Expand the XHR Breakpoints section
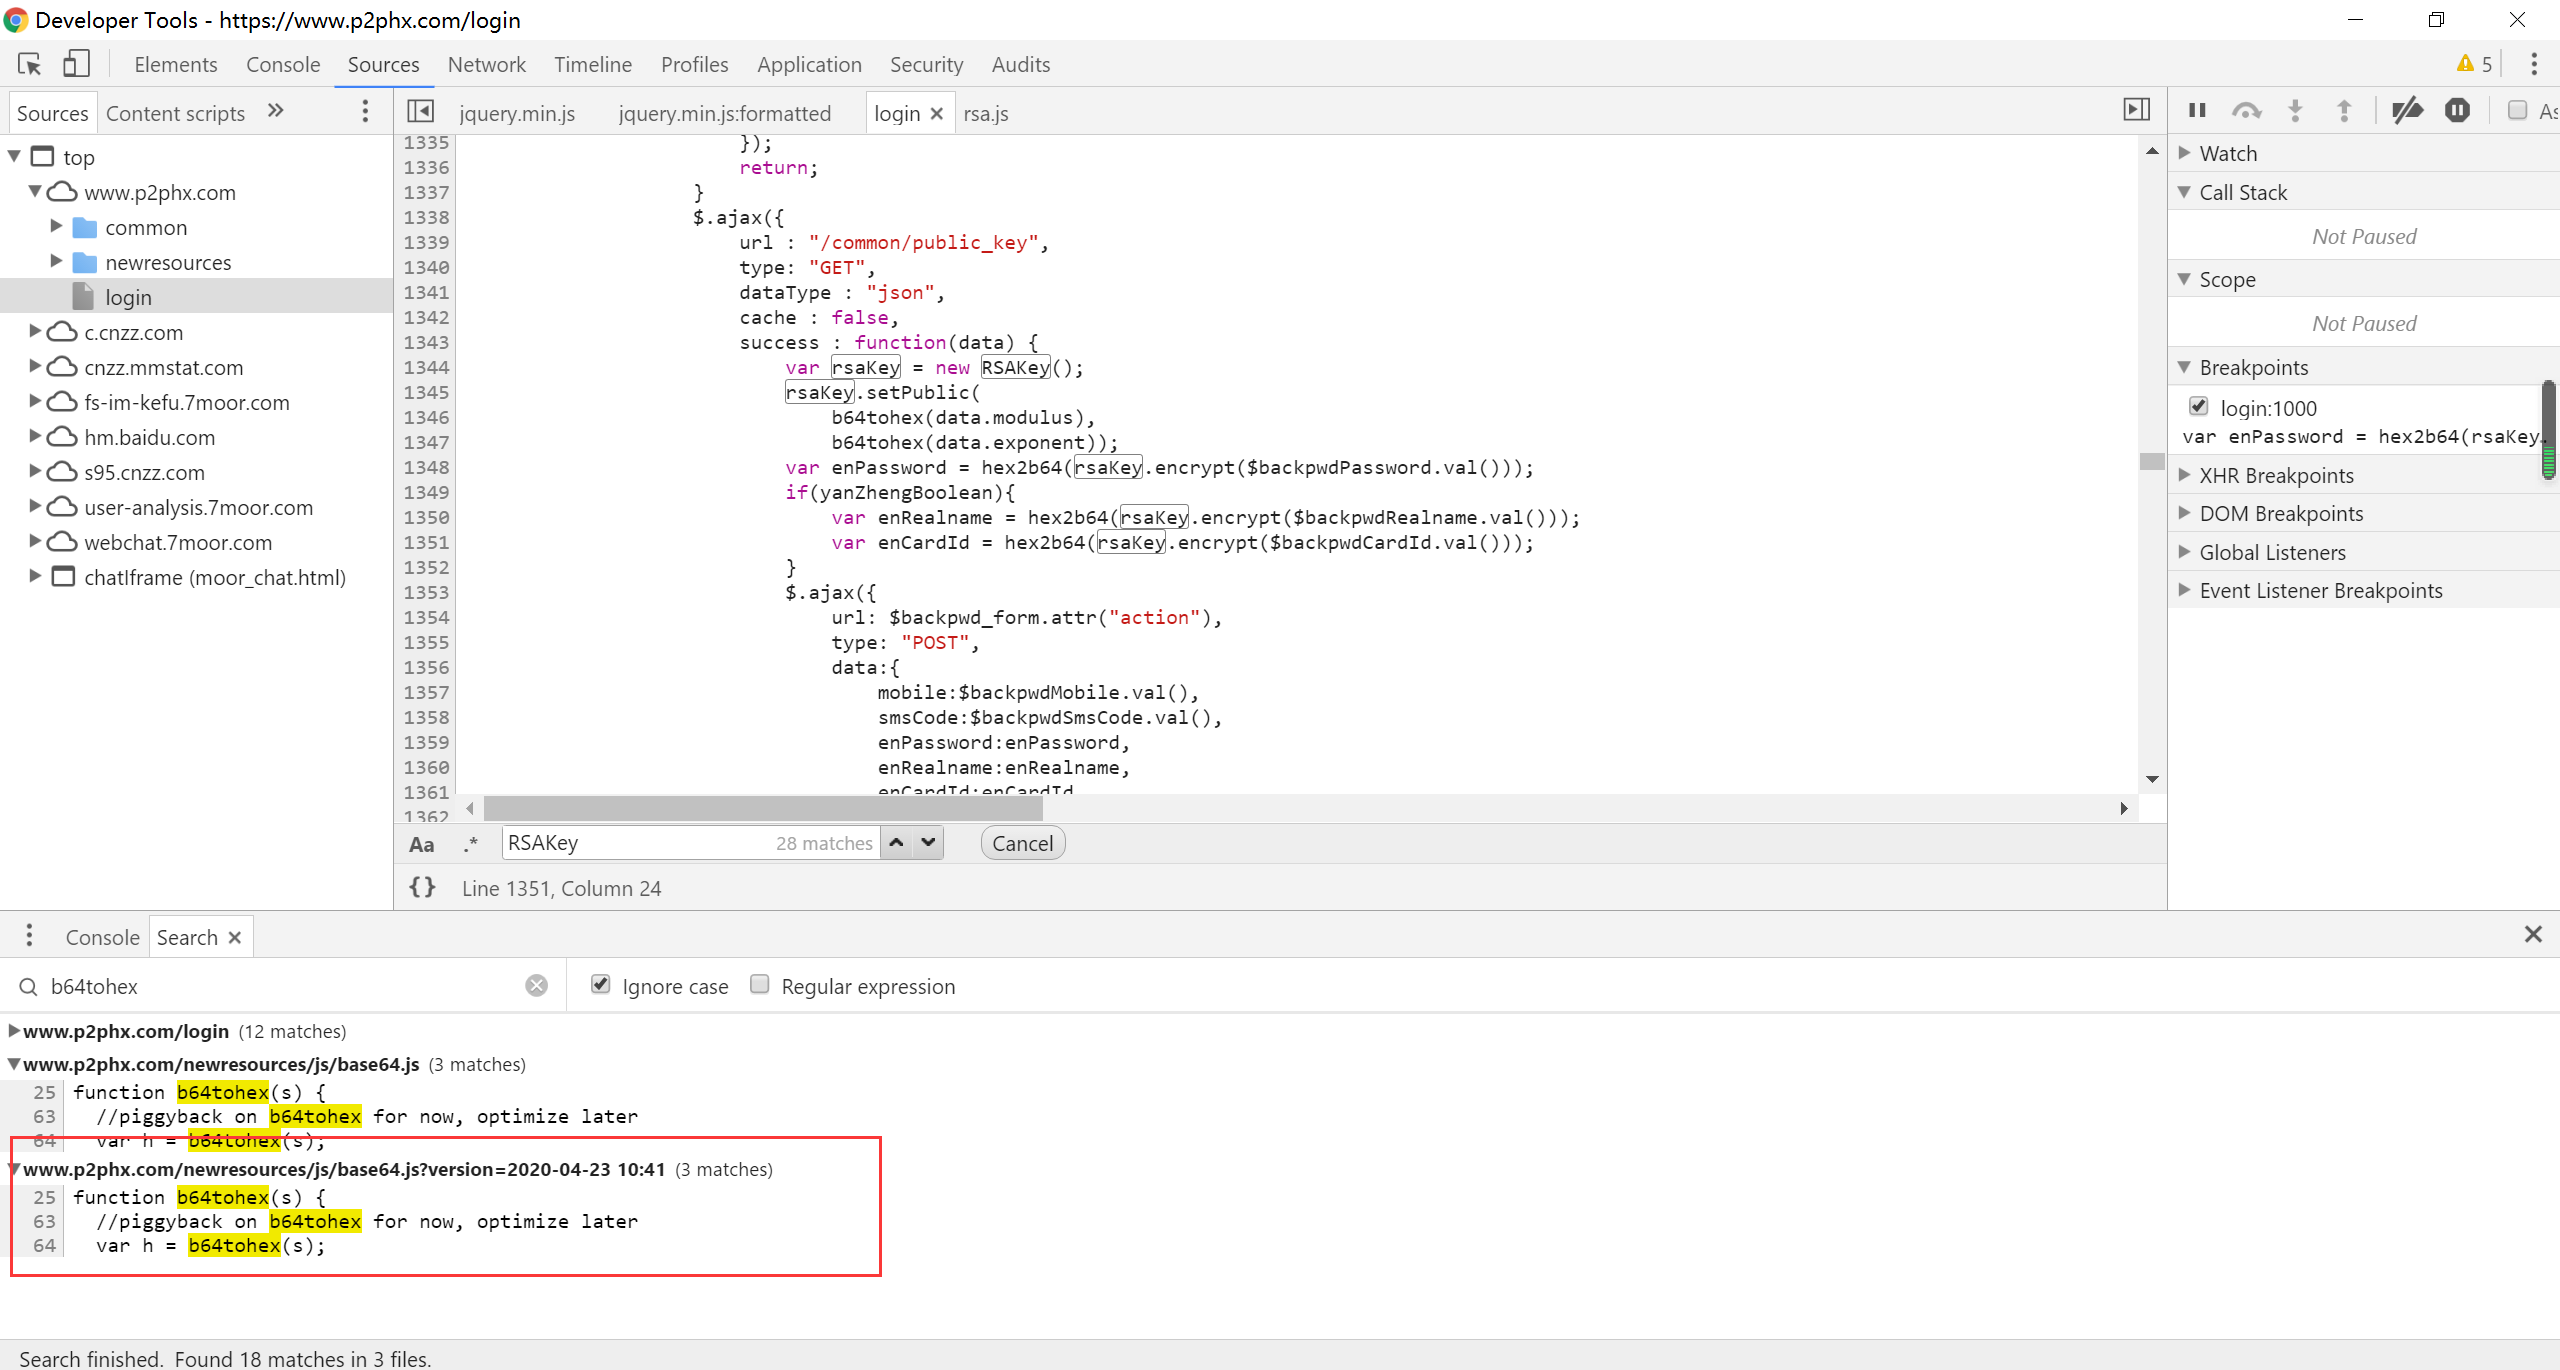 pos(2276,476)
